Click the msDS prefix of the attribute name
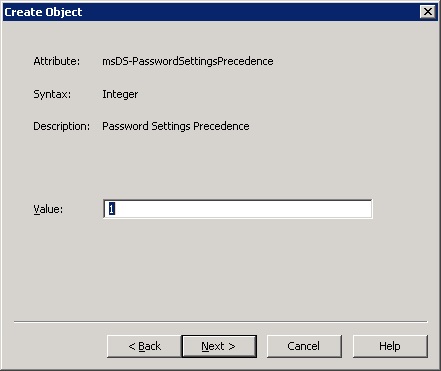 point(115,61)
